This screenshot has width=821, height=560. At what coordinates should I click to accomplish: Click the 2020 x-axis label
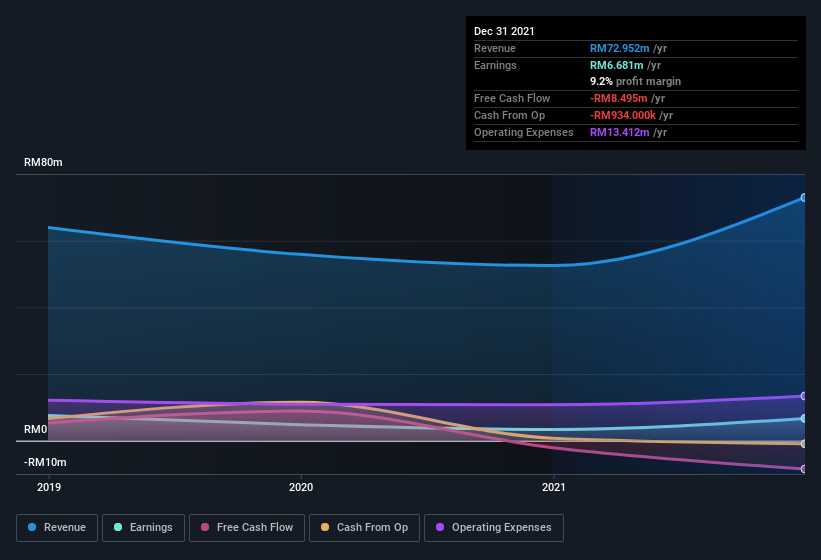tap(301, 487)
